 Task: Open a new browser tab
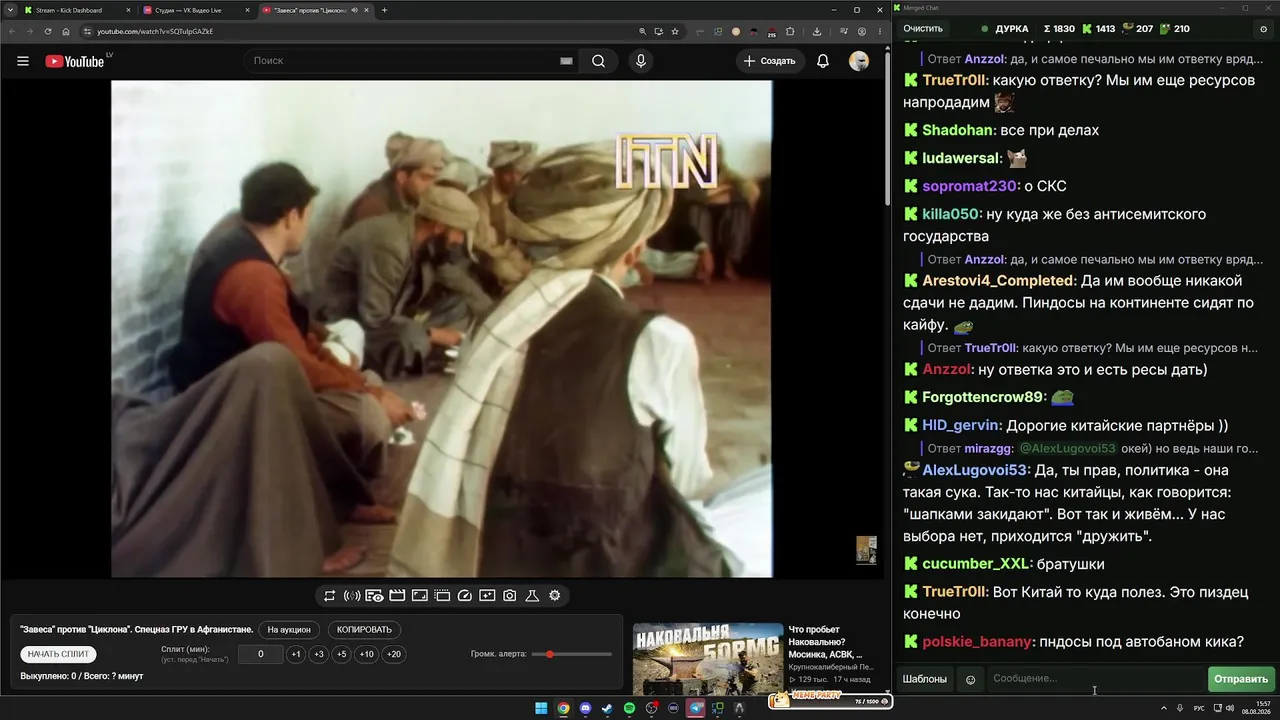[384, 10]
